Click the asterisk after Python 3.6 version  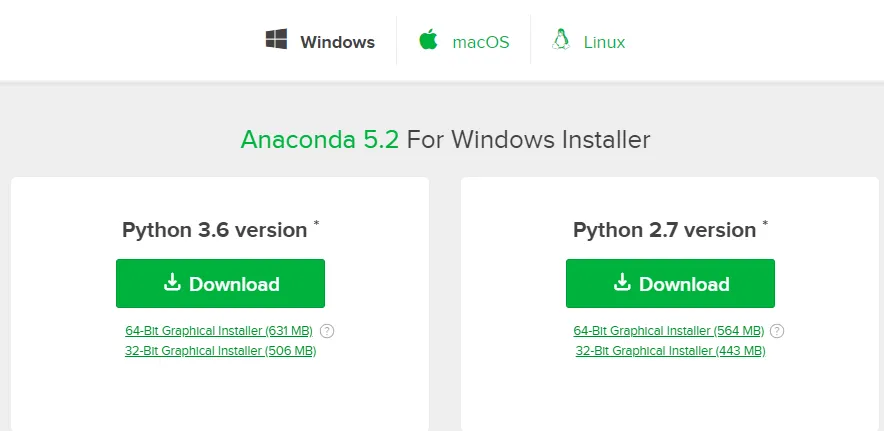coord(316,223)
